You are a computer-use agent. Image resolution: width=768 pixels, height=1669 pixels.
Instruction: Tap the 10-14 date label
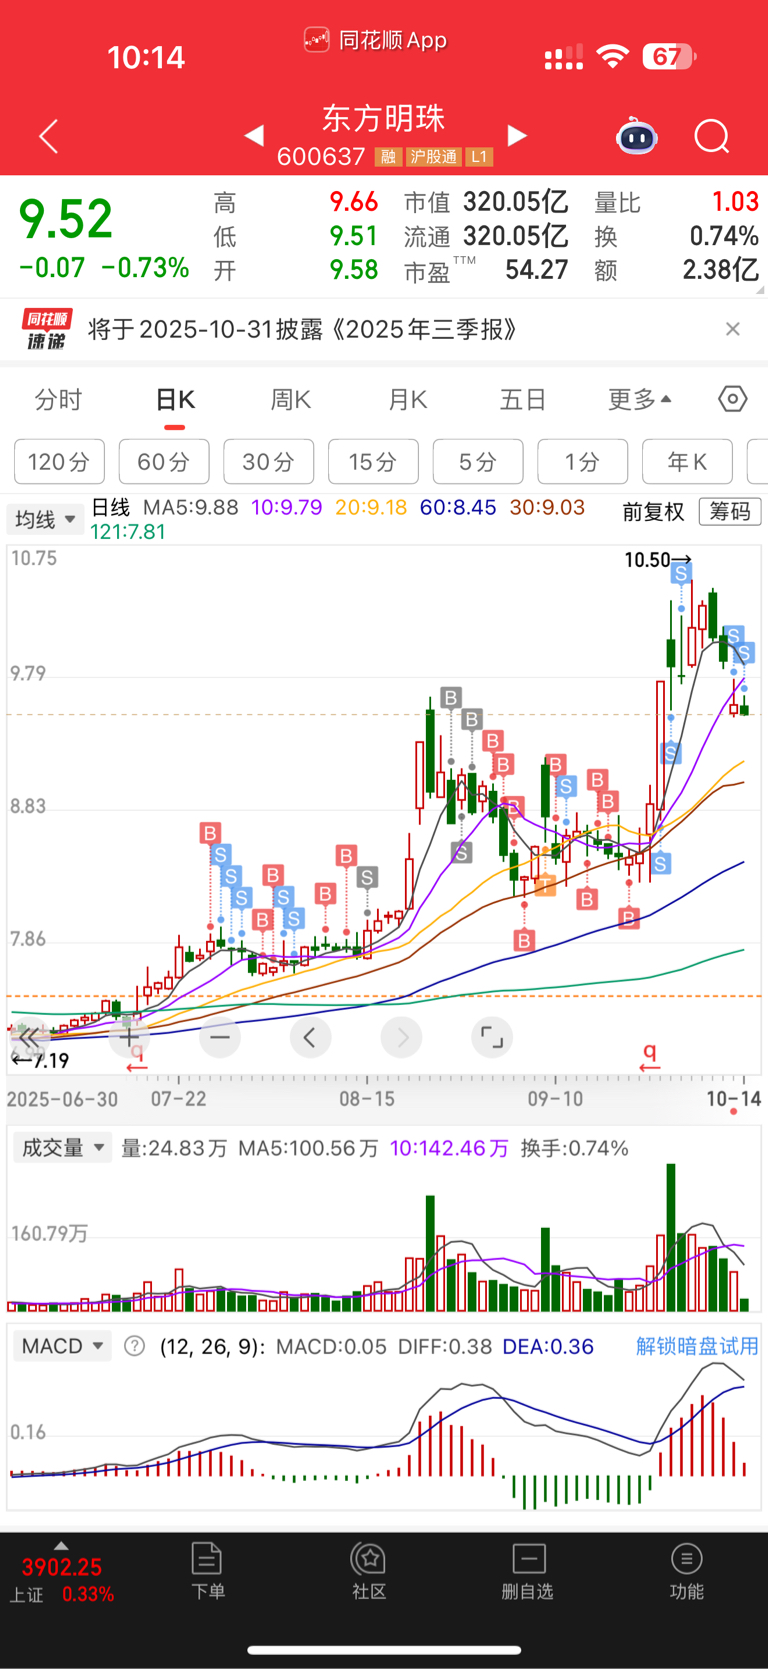pyautogui.click(x=734, y=1098)
